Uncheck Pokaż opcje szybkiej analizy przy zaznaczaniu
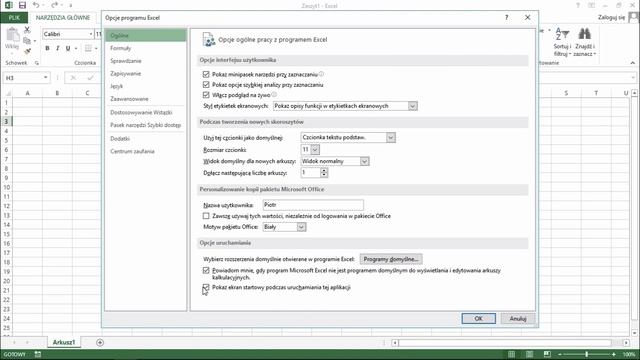Viewport: 640px width, 360px height. [x=206, y=84]
